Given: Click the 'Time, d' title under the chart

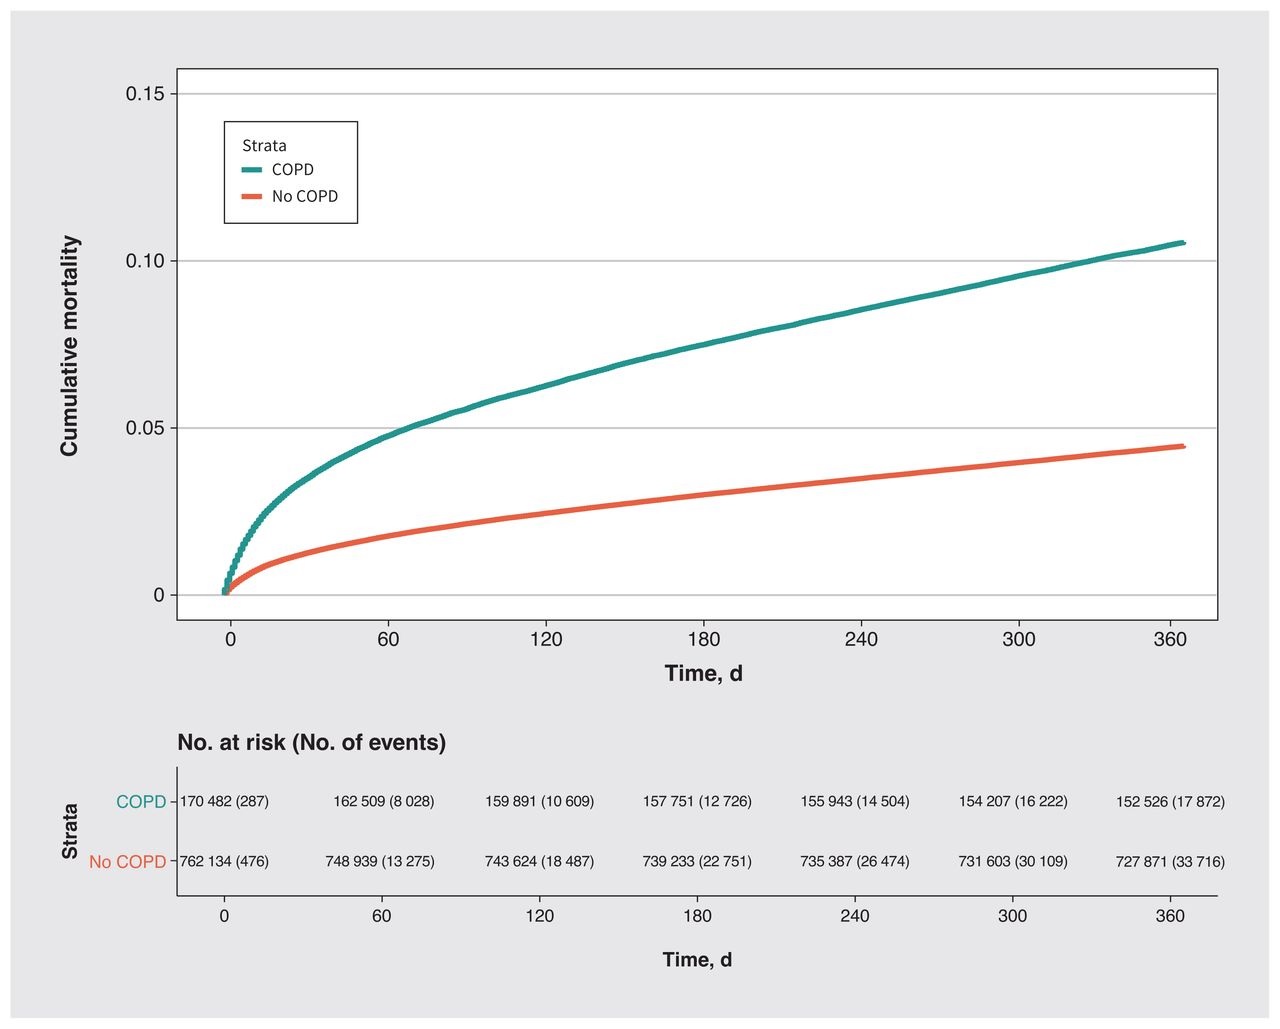Looking at the screenshot, I should (703, 674).
